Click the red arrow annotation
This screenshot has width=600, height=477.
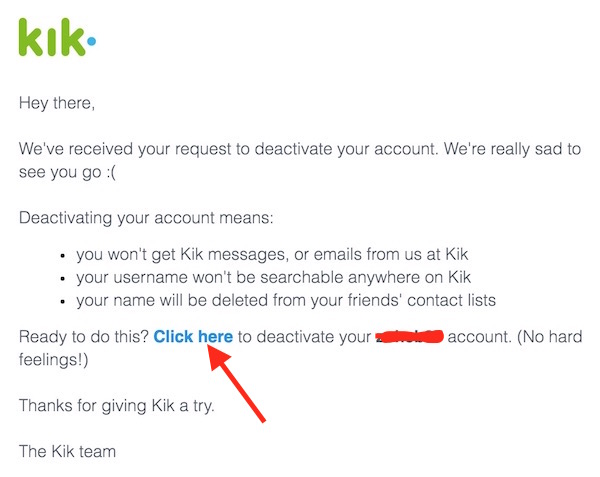pos(236,383)
